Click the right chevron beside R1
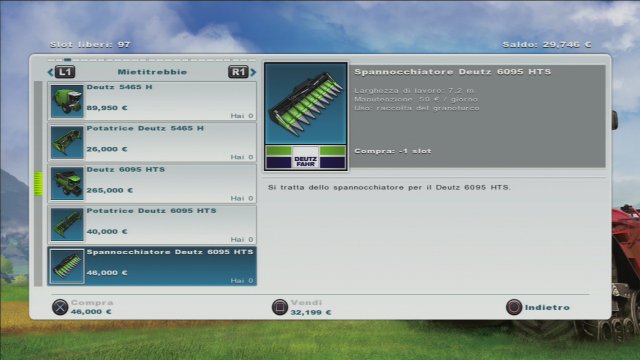Image resolution: width=640 pixels, height=360 pixels. coord(253,72)
